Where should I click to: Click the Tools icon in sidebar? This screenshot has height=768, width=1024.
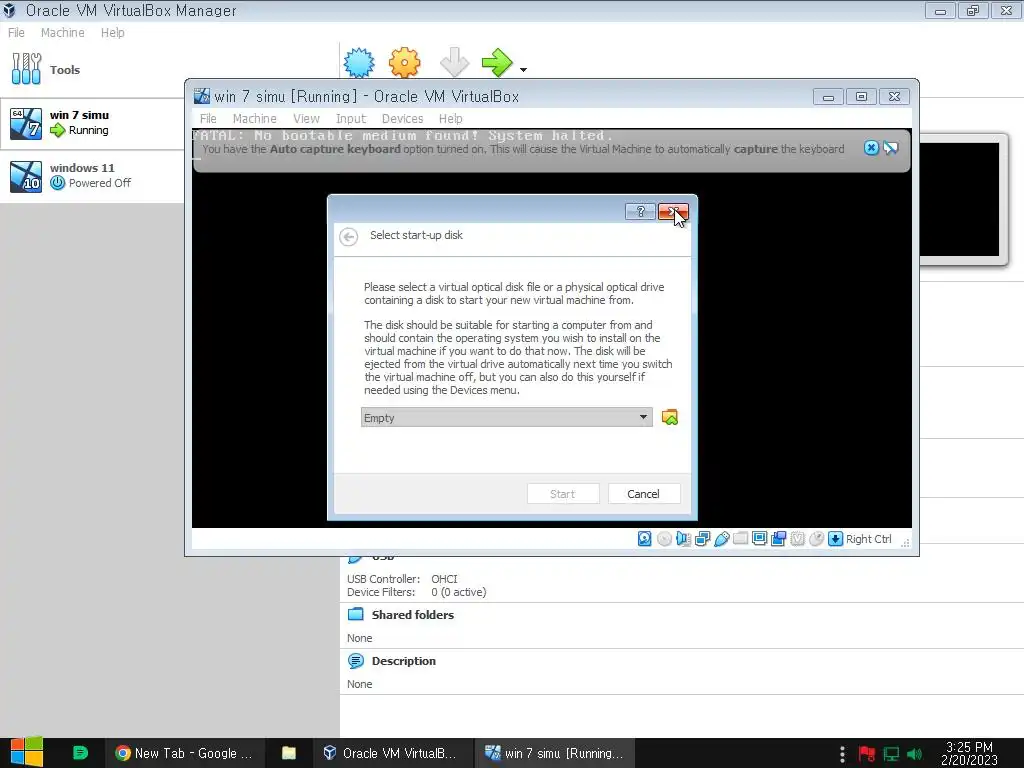click(x=26, y=69)
